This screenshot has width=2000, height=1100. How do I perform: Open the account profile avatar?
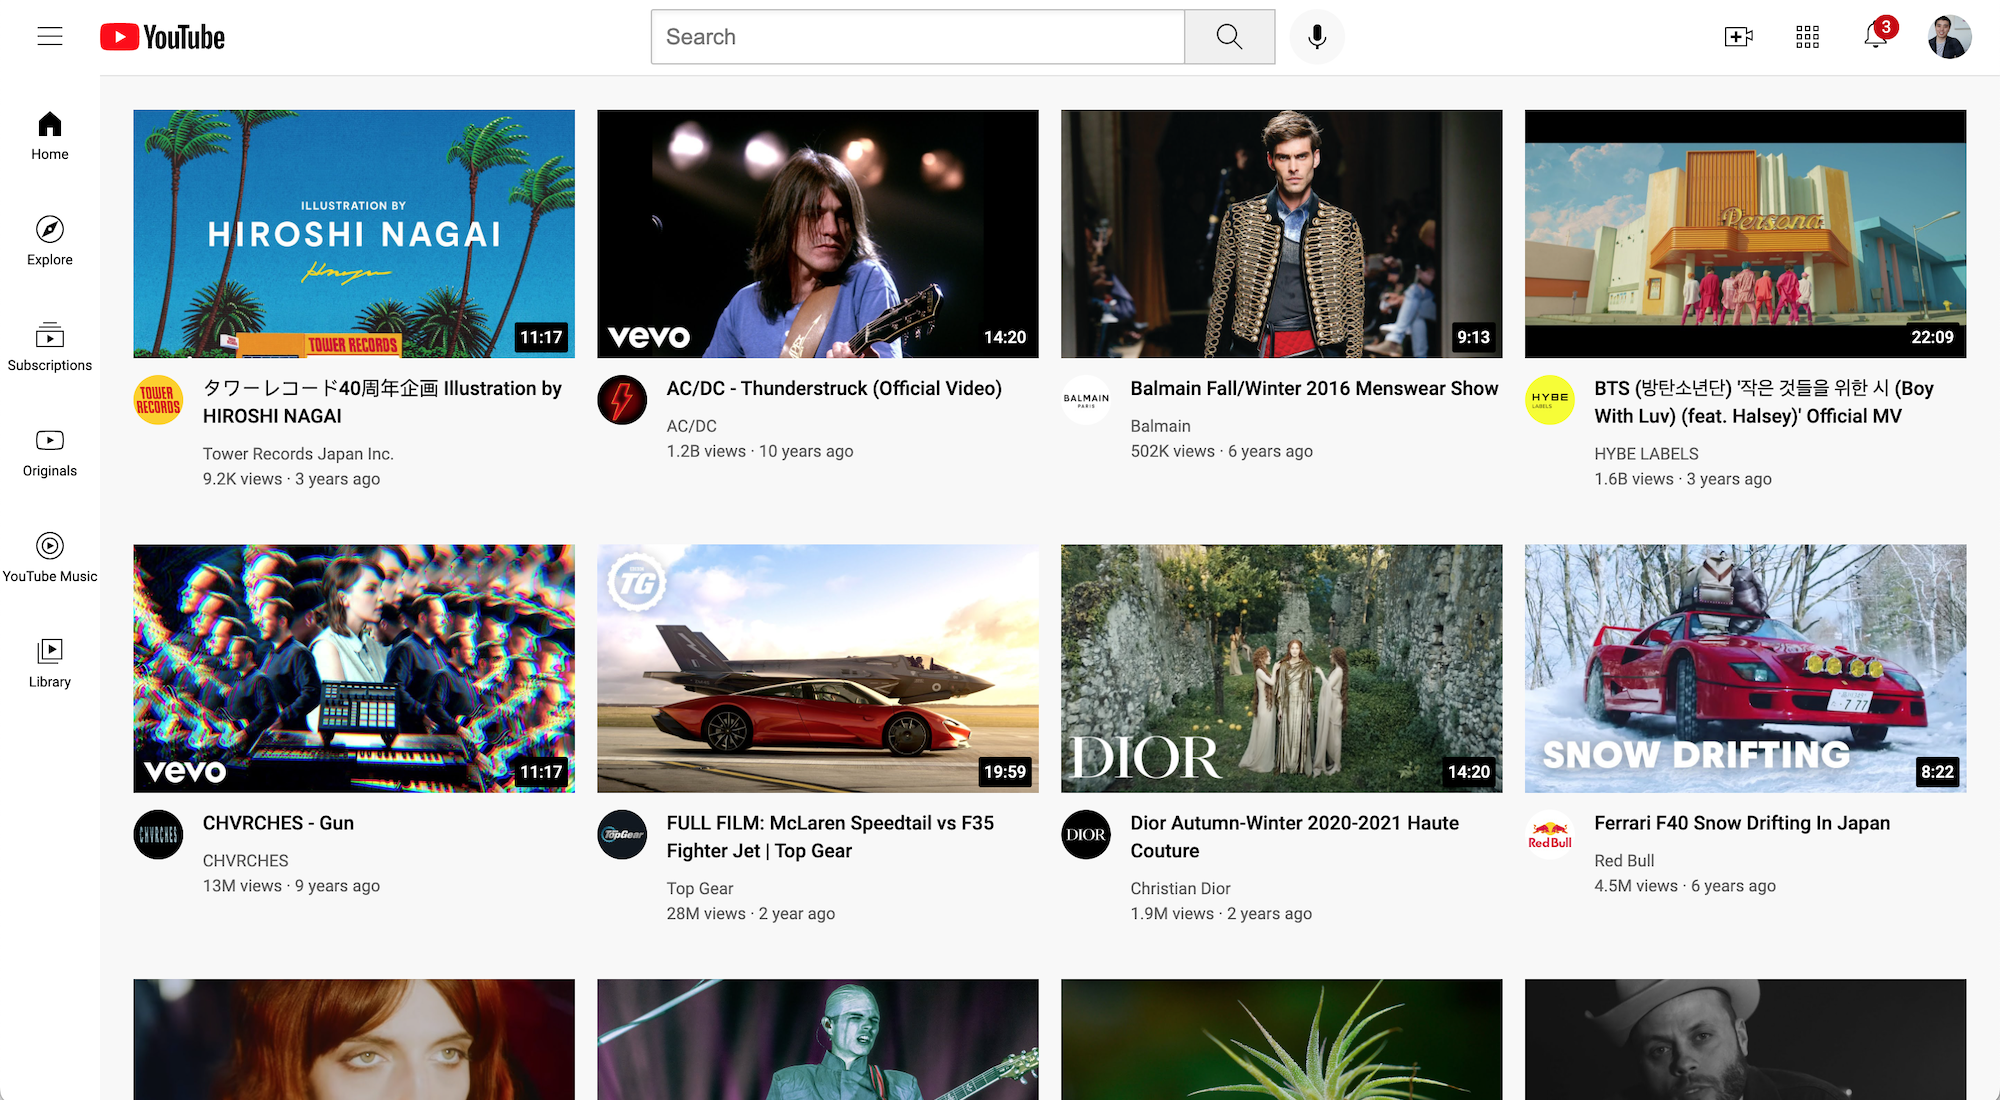(1949, 37)
